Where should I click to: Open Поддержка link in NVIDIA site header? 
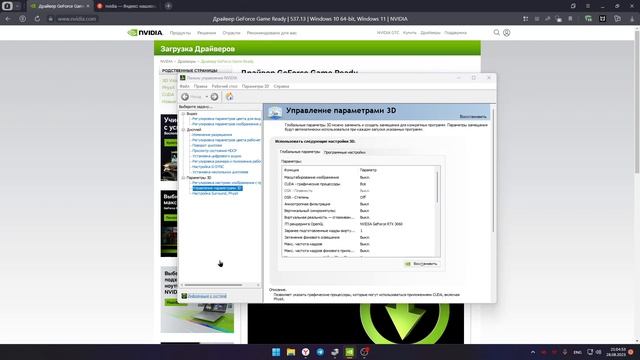[x=456, y=33]
